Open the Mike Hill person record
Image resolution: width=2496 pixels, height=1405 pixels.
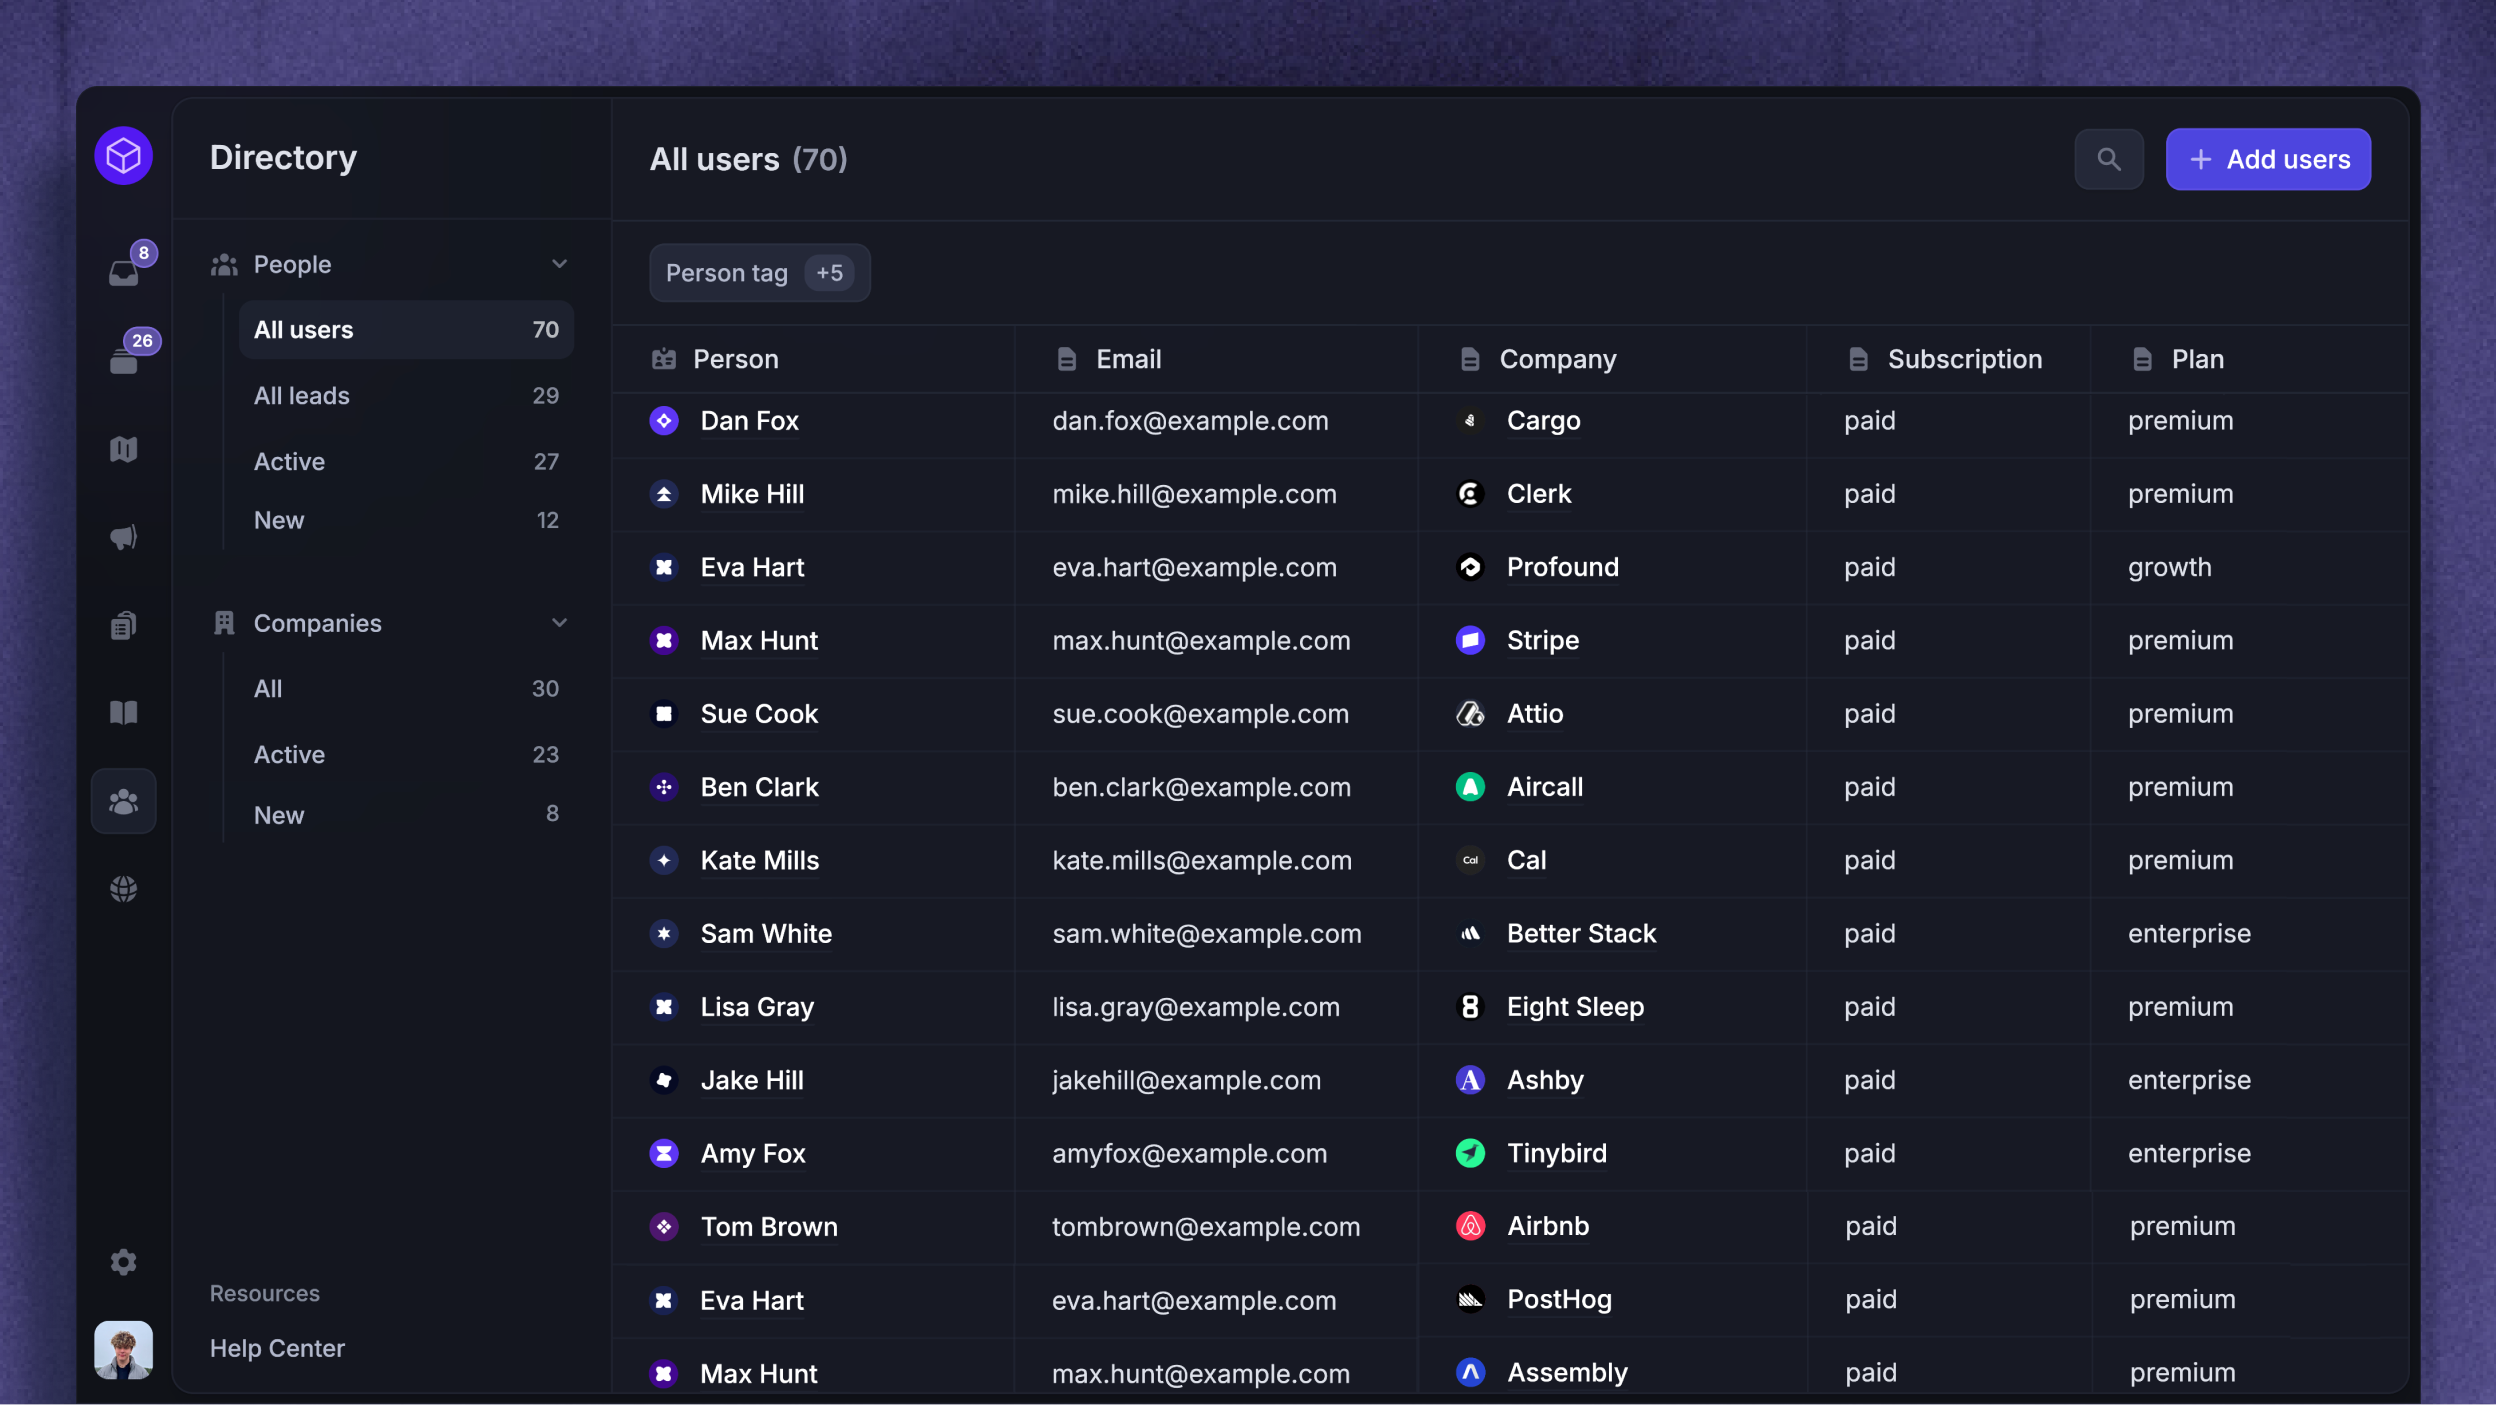pos(752,494)
